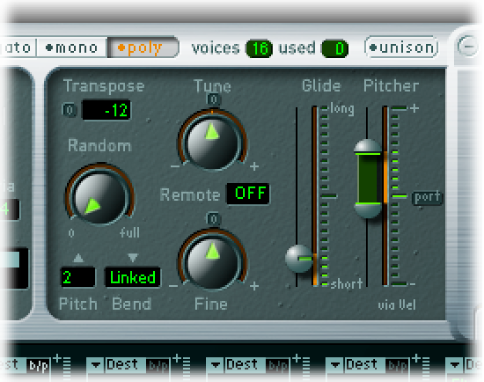This screenshot has width=484, height=382.
Task: Click the minus sign left of Fine knob
Action: [x=173, y=286]
